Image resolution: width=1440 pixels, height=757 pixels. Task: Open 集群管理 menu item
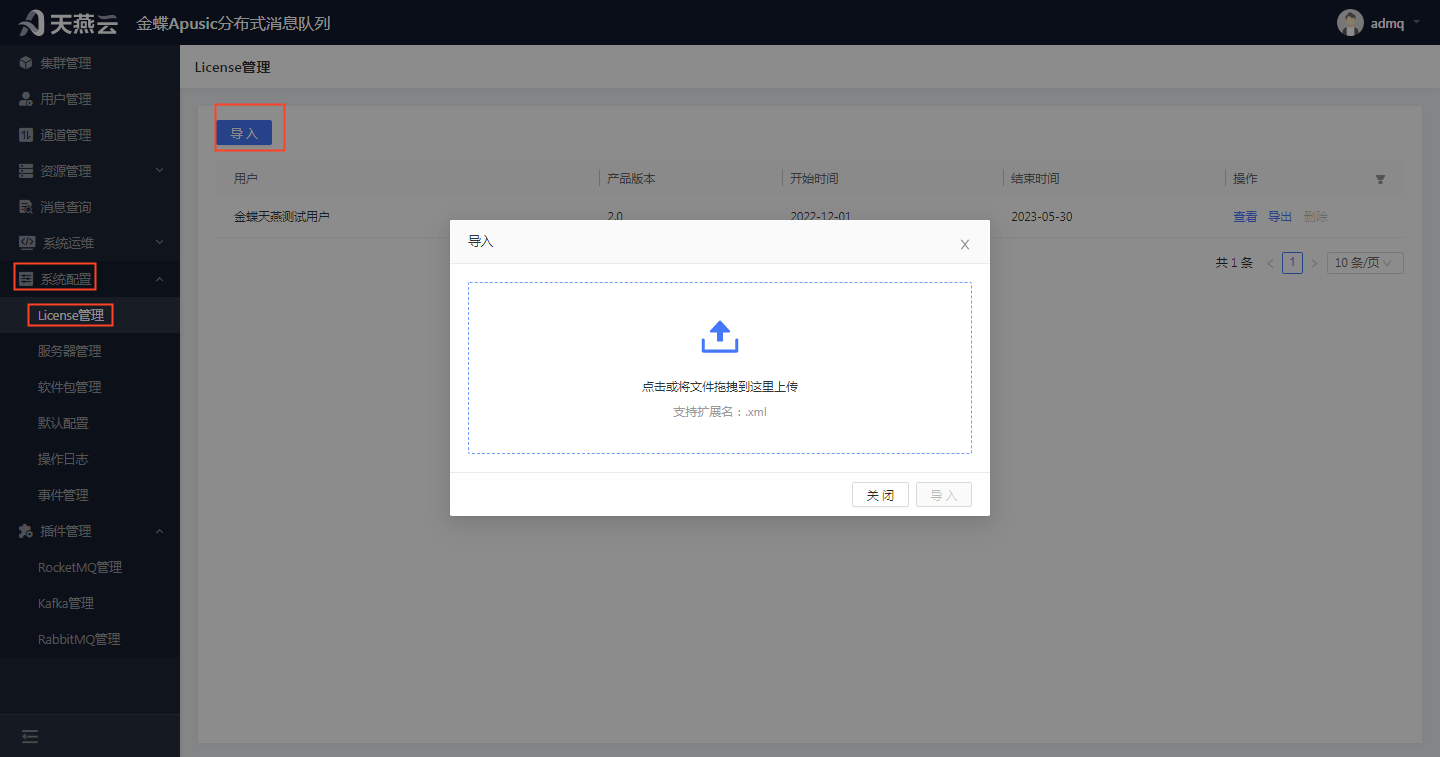point(90,63)
